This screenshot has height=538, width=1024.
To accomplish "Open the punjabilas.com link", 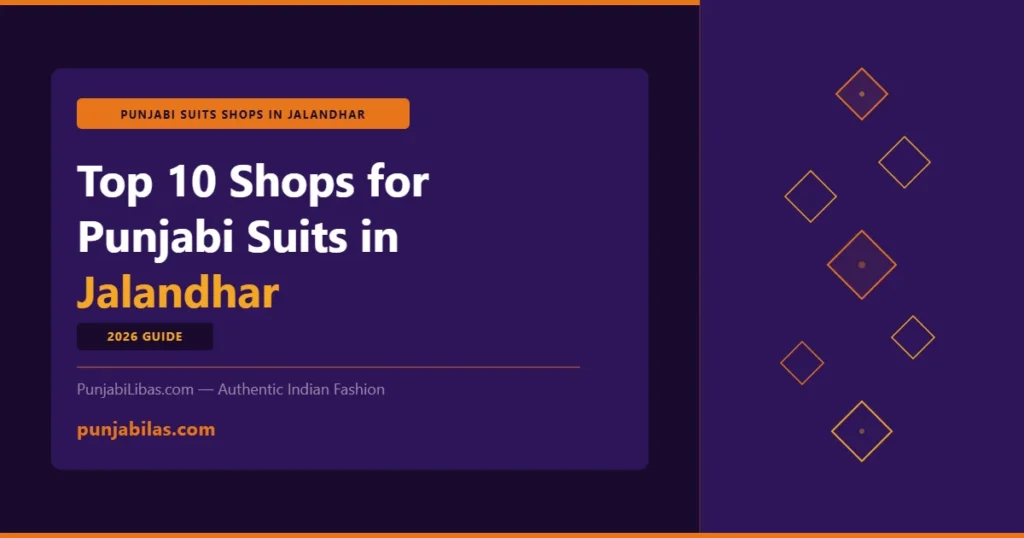I will pyautogui.click(x=146, y=430).
